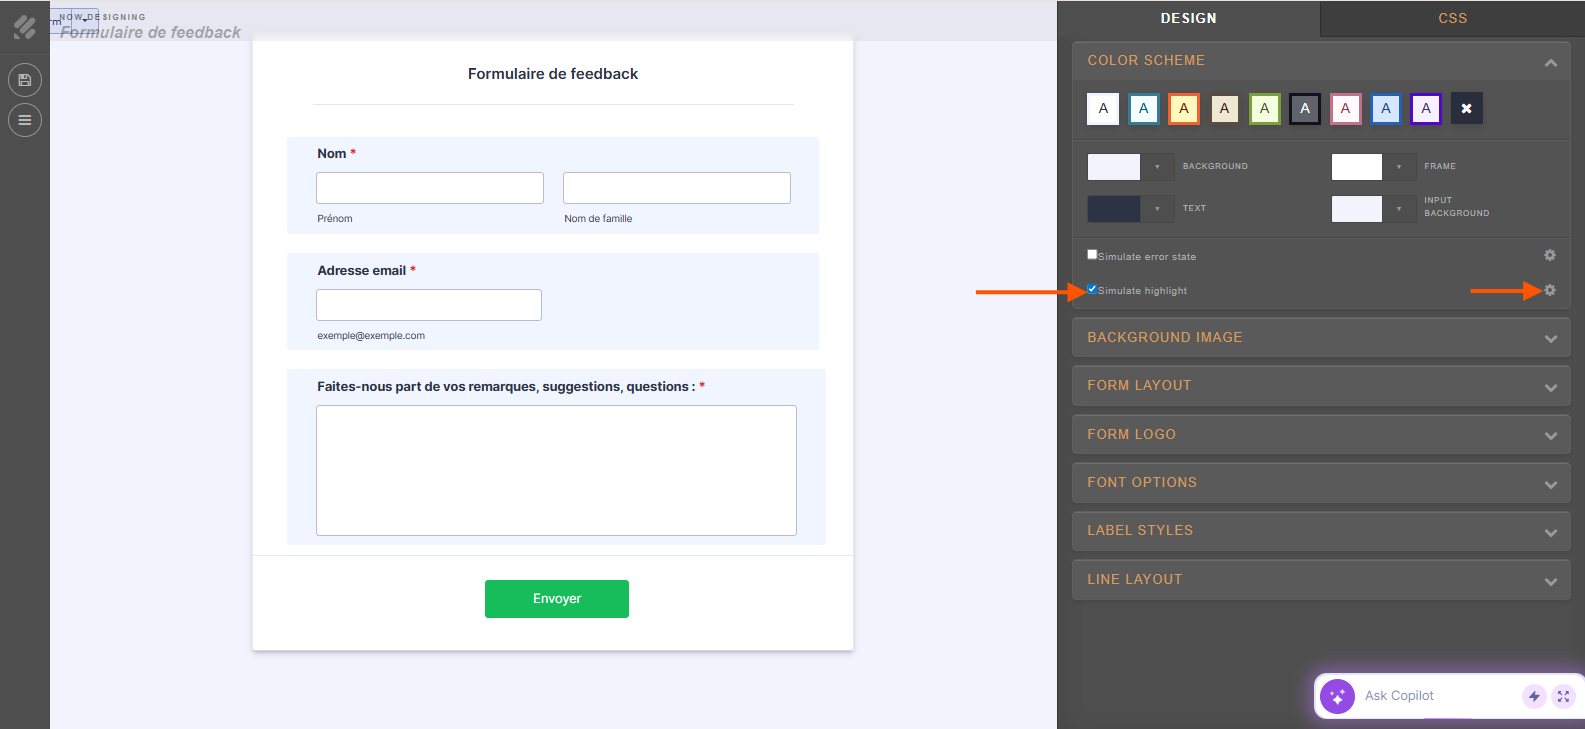Viewport: 1585px width, 729px height.
Task: Uncheck Simulate highlight checkbox
Action: (1092, 288)
